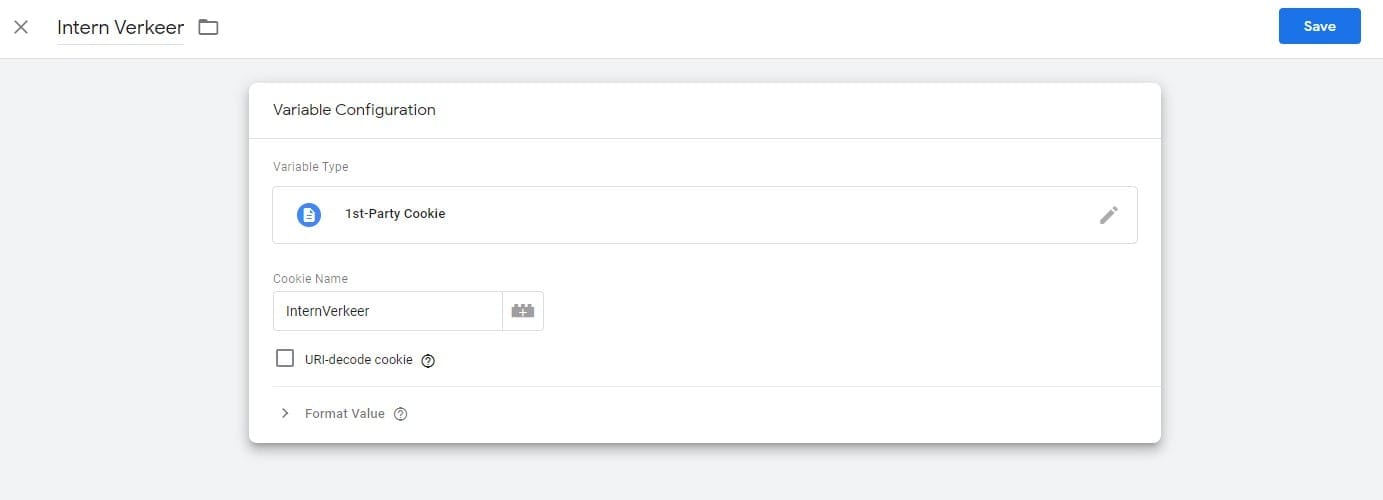The width and height of the screenshot is (1383, 500).
Task: Expand Format Value using the chevron arrow
Action: [x=285, y=413]
